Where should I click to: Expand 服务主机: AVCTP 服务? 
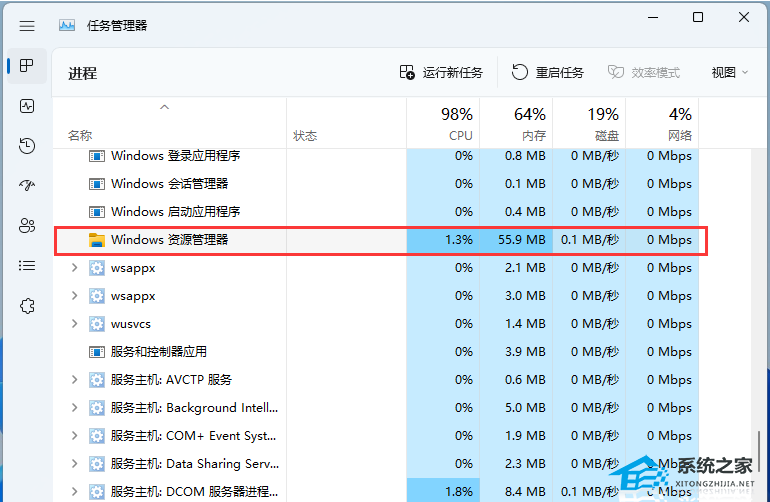75,380
